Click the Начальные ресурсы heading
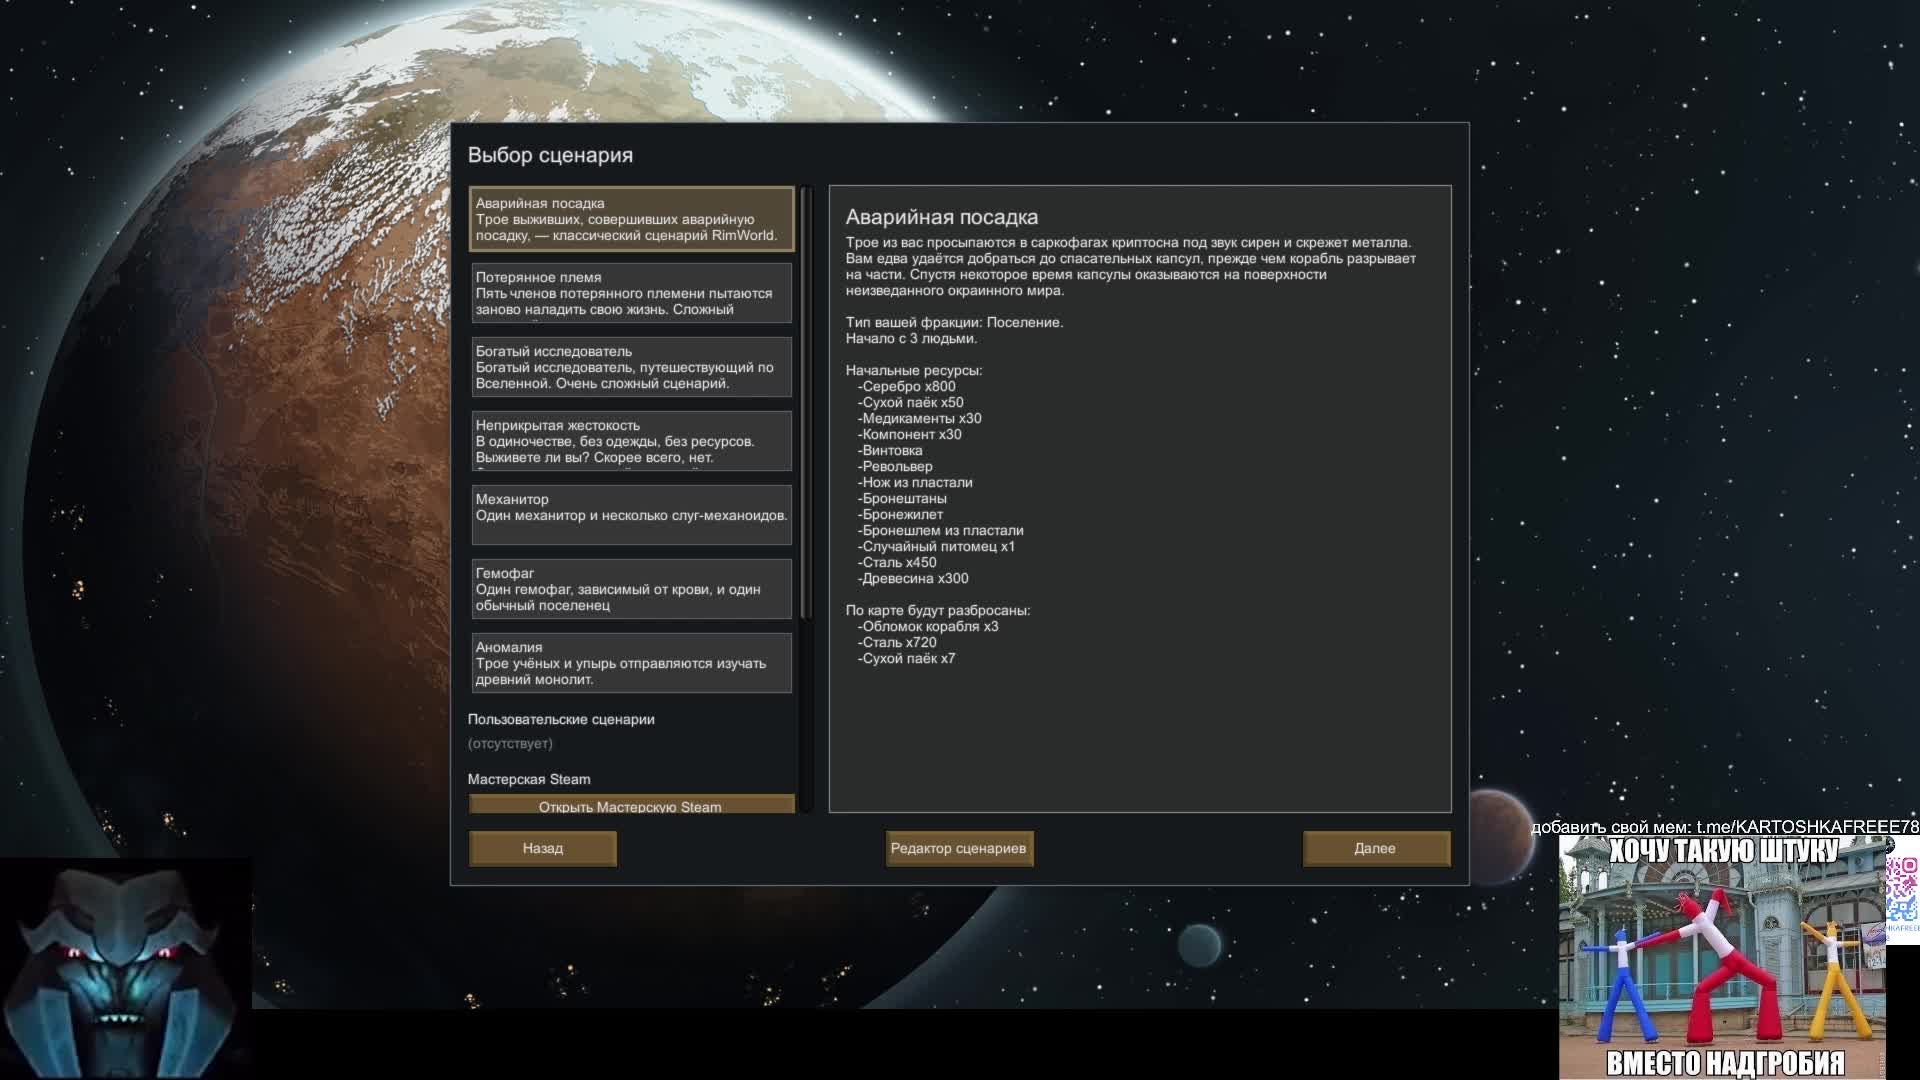The width and height of the screenshot is (1920, 1080). coord(914,370)
